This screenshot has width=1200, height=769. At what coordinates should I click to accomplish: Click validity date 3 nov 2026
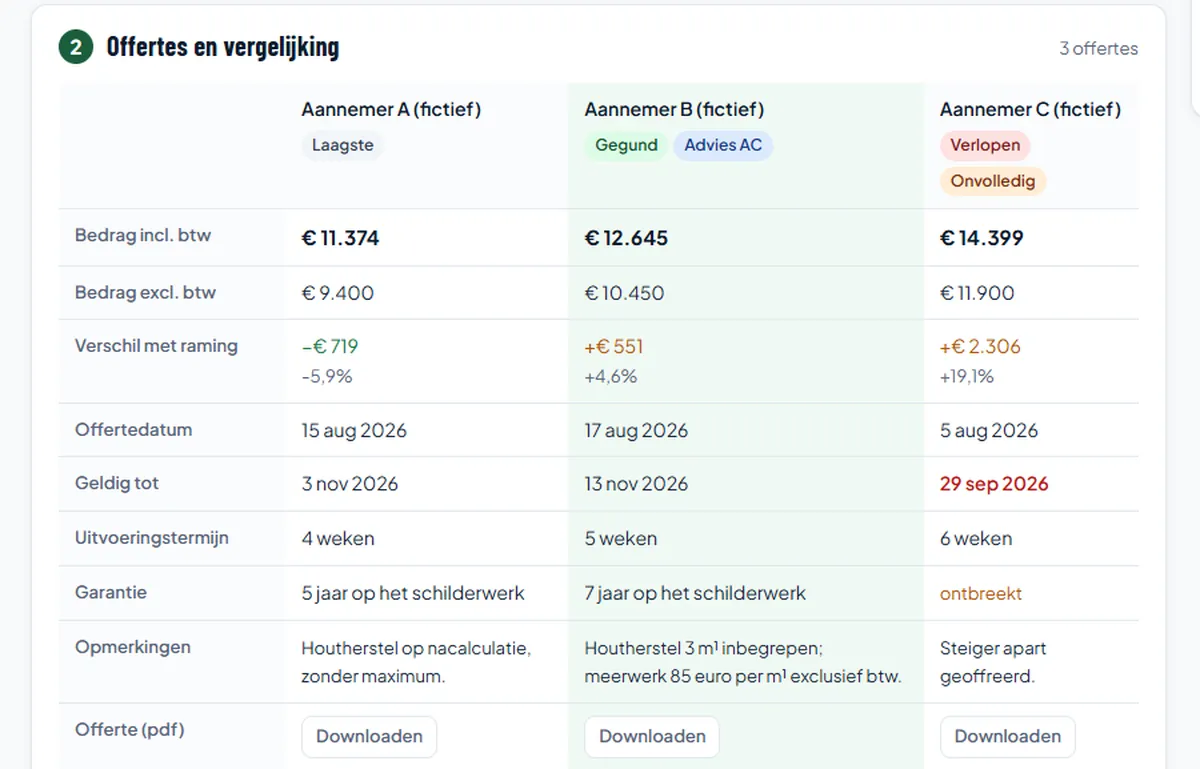(350, 484)
